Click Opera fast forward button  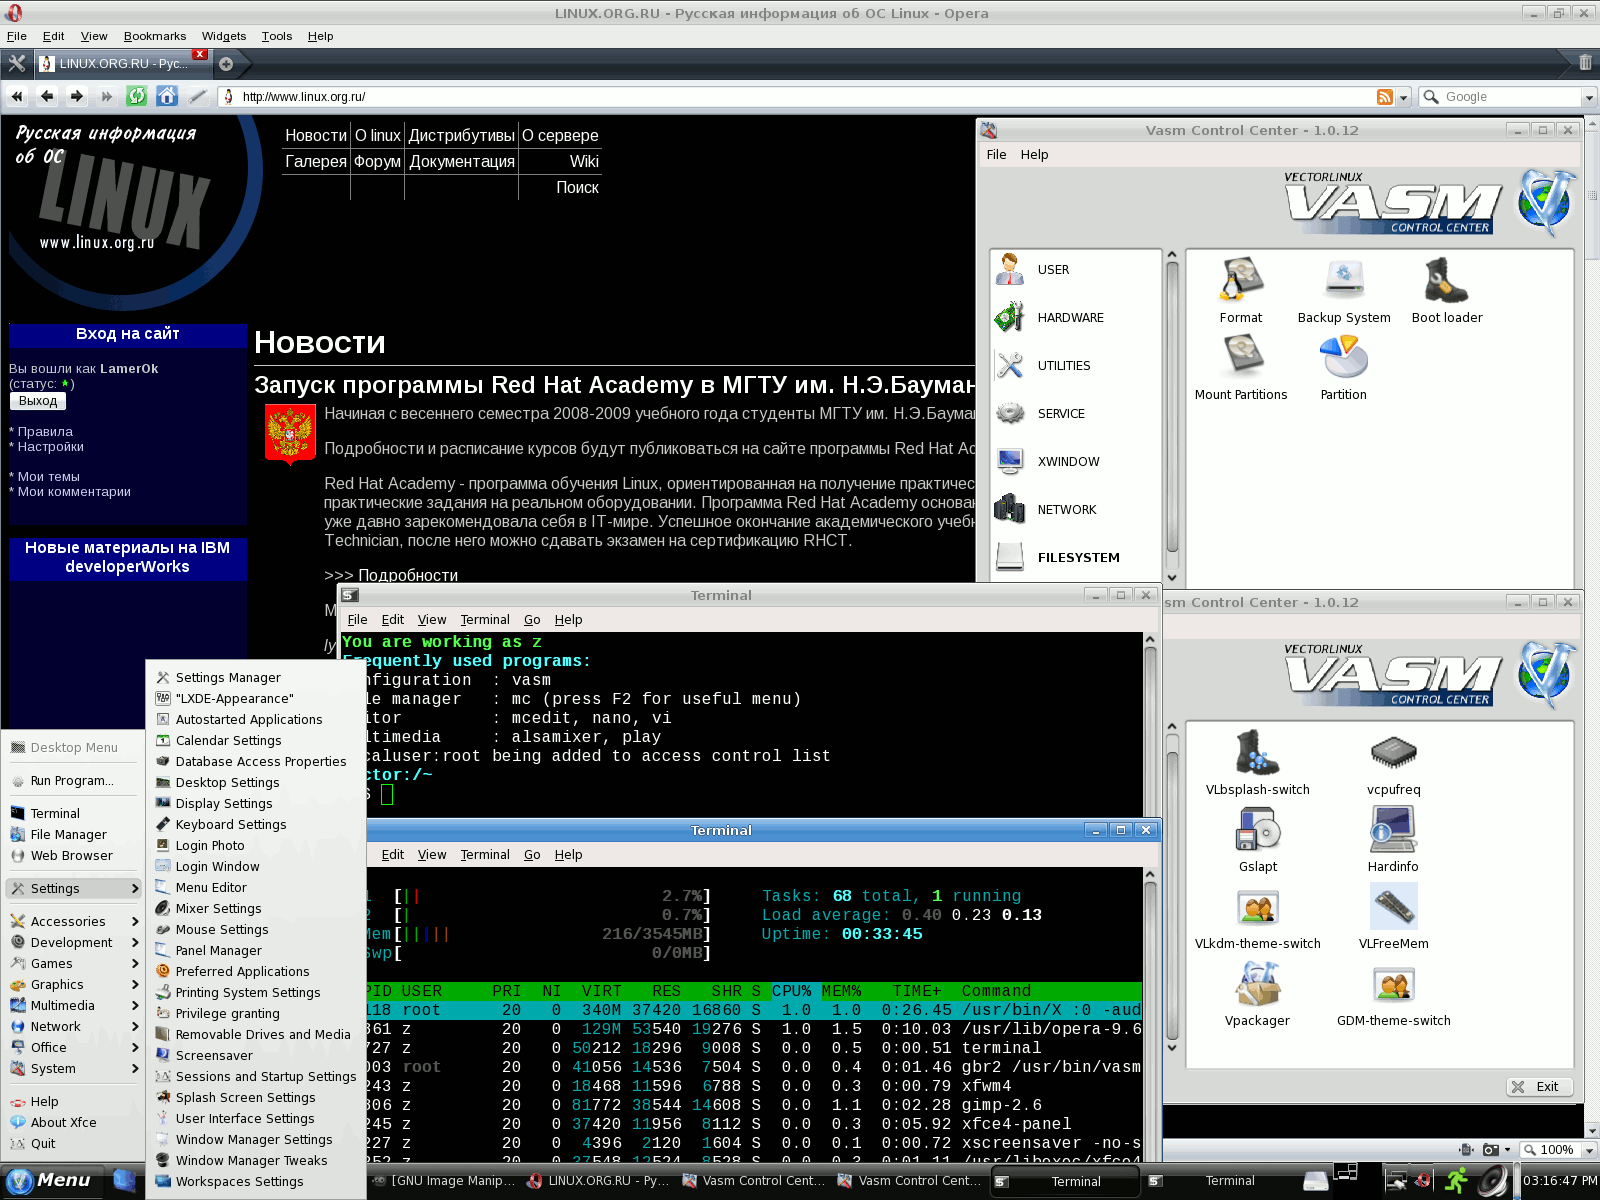pos(107,96)
